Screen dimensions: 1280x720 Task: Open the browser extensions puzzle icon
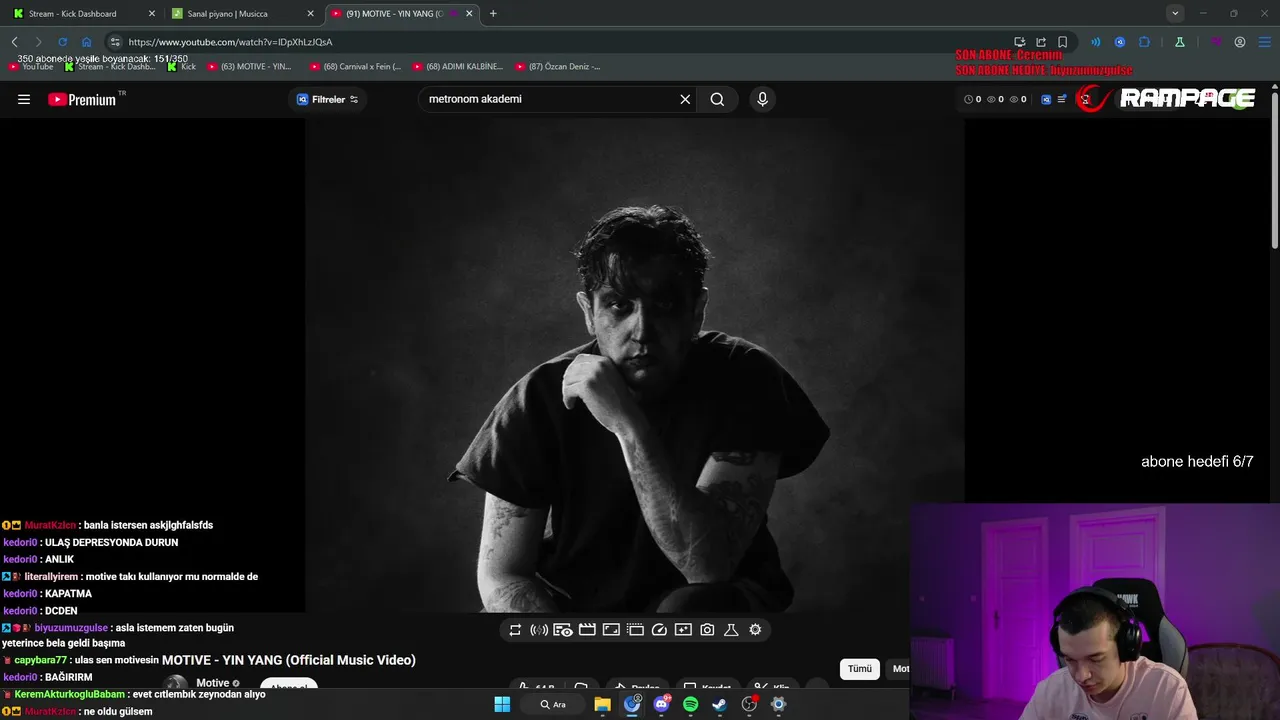point(1145,42)
